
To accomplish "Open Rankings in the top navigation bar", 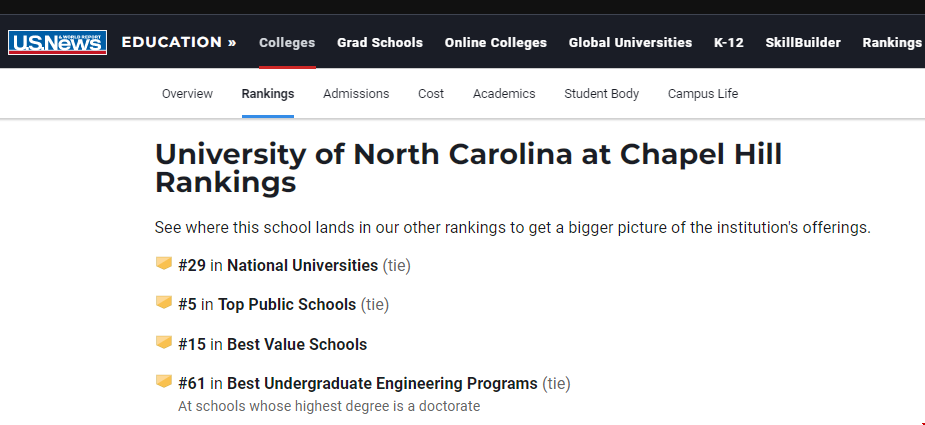I will point(892,42).
